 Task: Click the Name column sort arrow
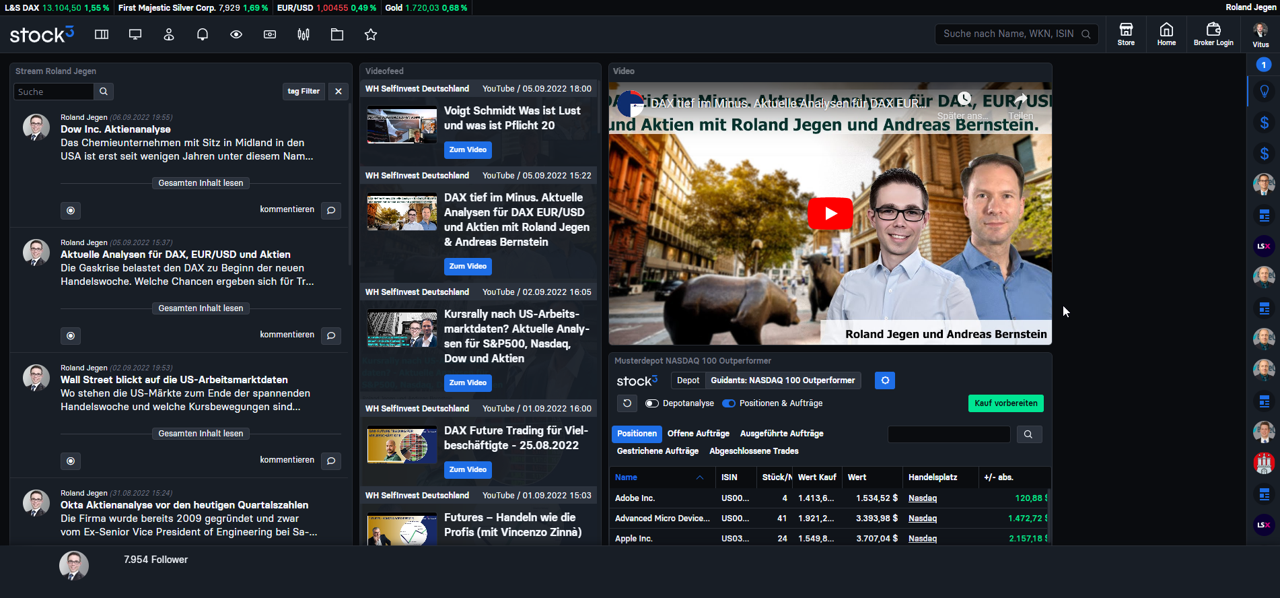pyautogui.click(x=699, y=478)
